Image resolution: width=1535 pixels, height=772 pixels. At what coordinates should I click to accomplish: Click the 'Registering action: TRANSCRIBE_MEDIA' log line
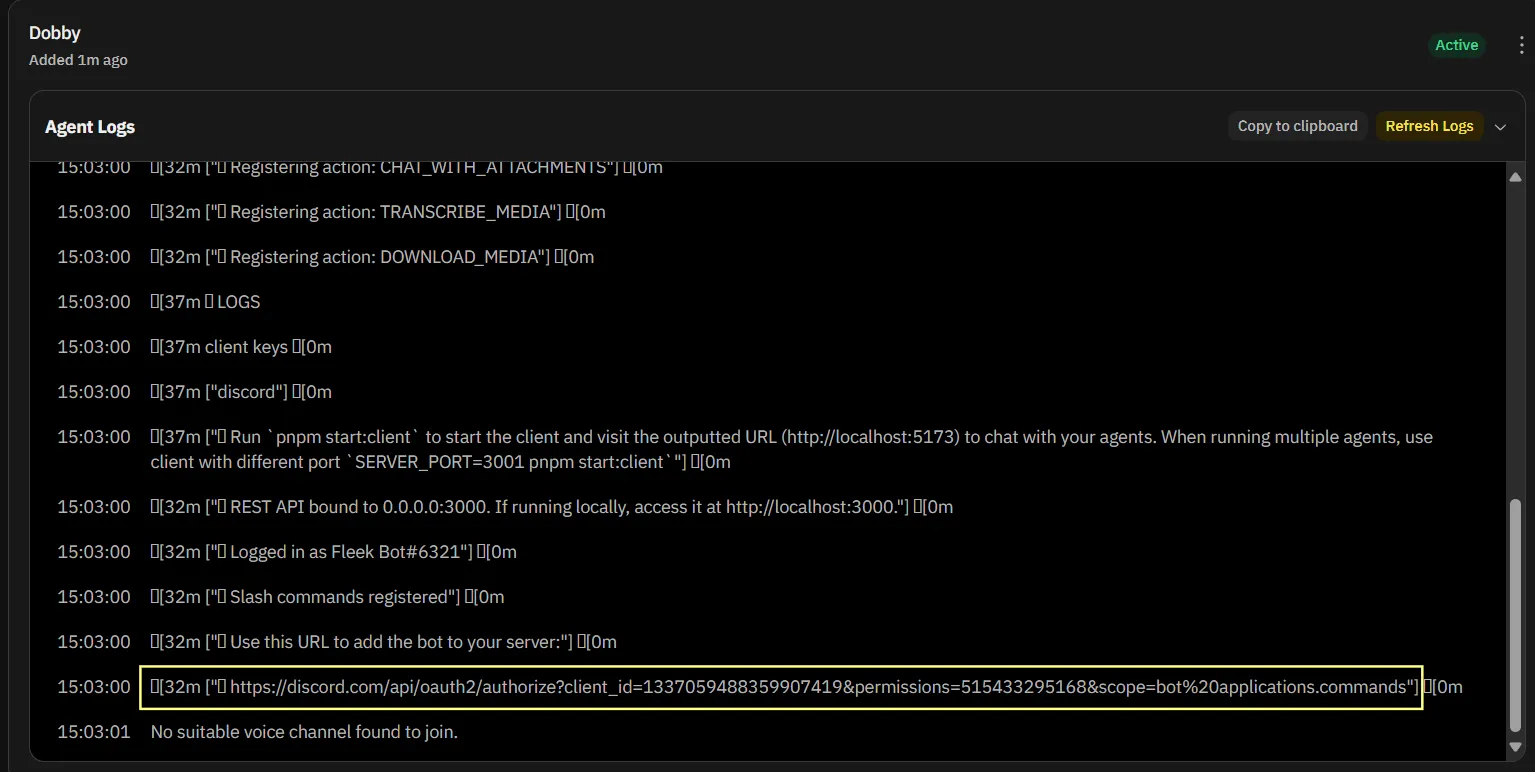point(378,212)
